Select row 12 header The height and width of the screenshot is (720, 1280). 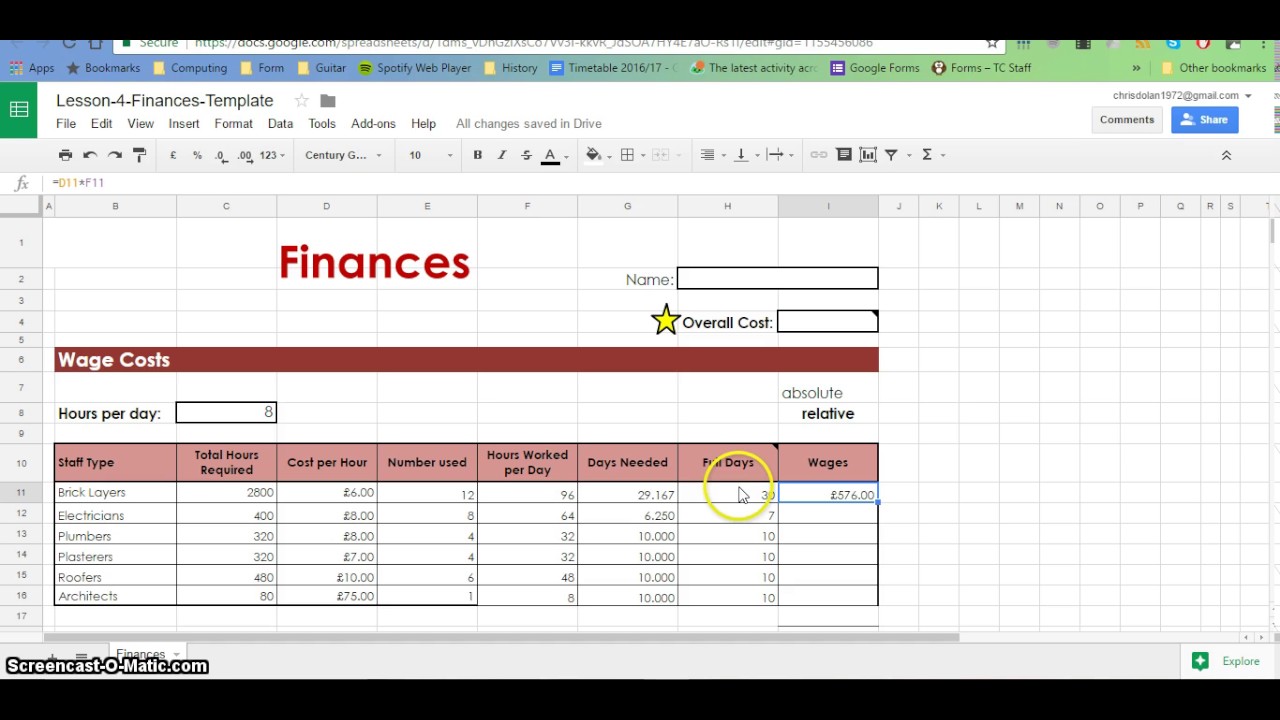[x=22, y=515]
